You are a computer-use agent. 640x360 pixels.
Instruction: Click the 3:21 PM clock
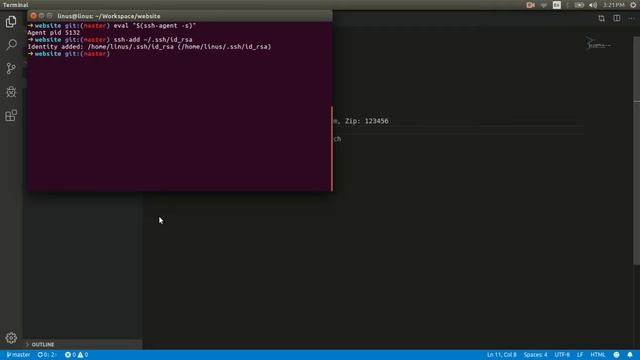pos(613,5)
